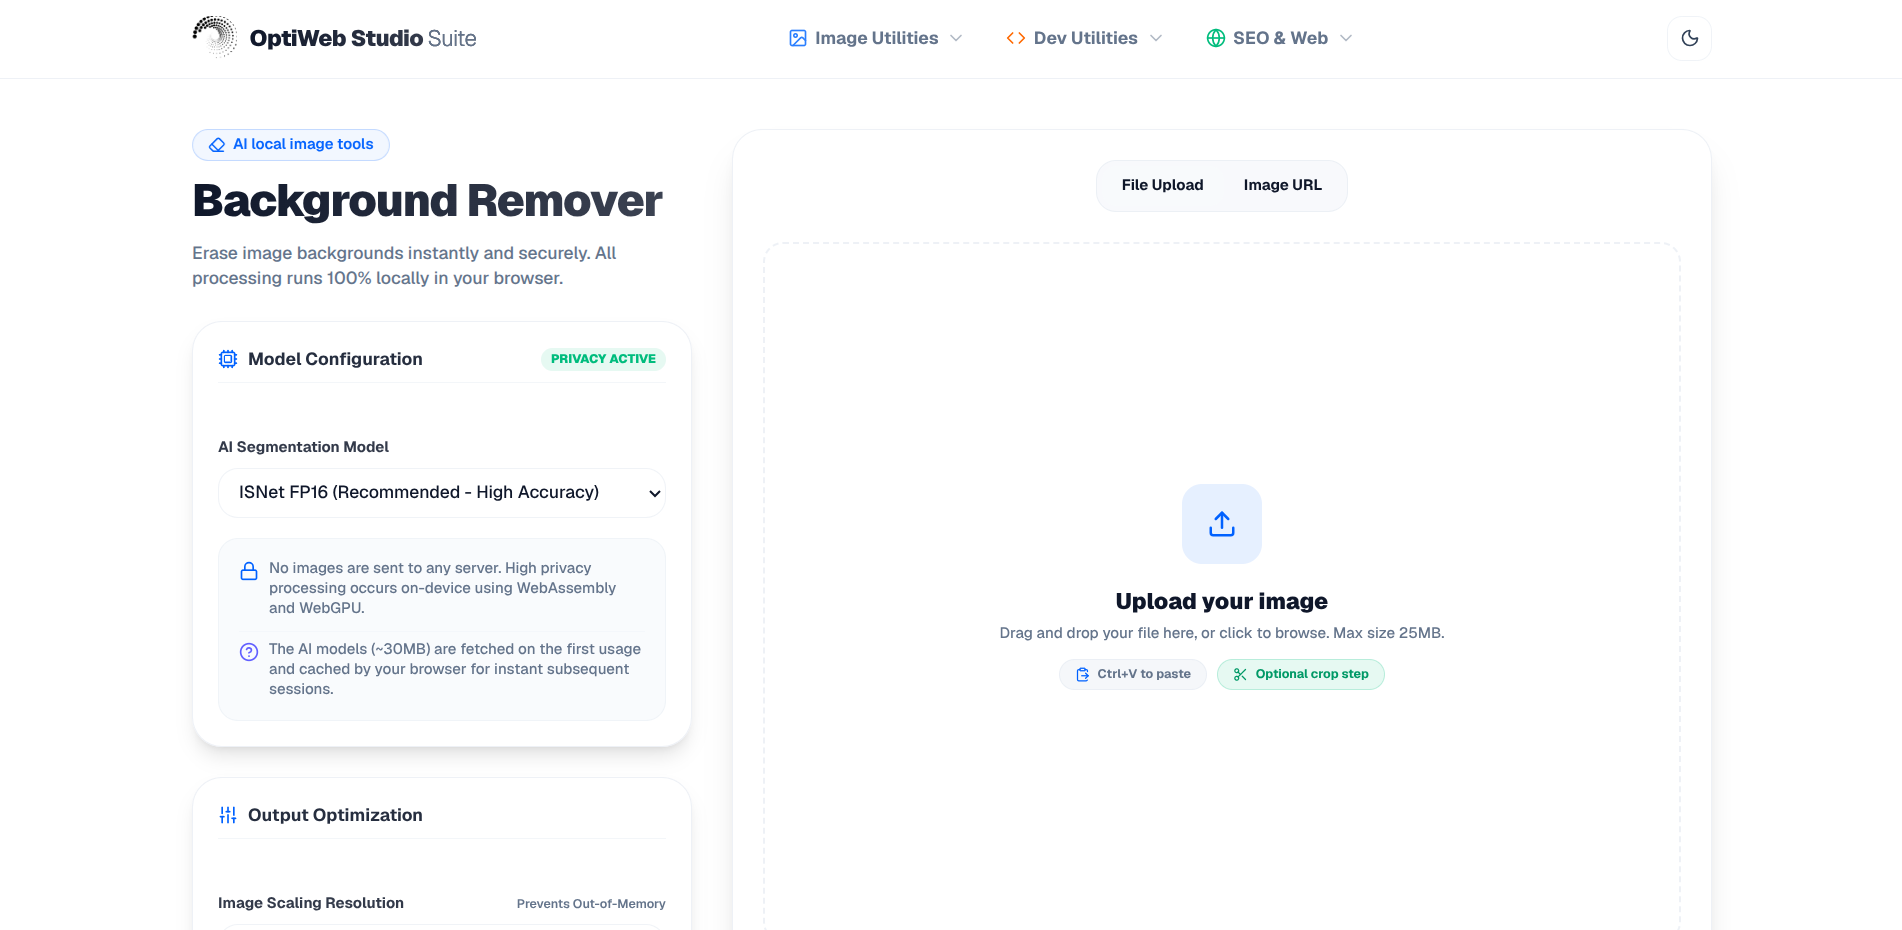The width and height of the screenshot is (1902, 930).
Task: Click the Optional crop step chip
Action: pyautogui.click(x=1301, y=674)
